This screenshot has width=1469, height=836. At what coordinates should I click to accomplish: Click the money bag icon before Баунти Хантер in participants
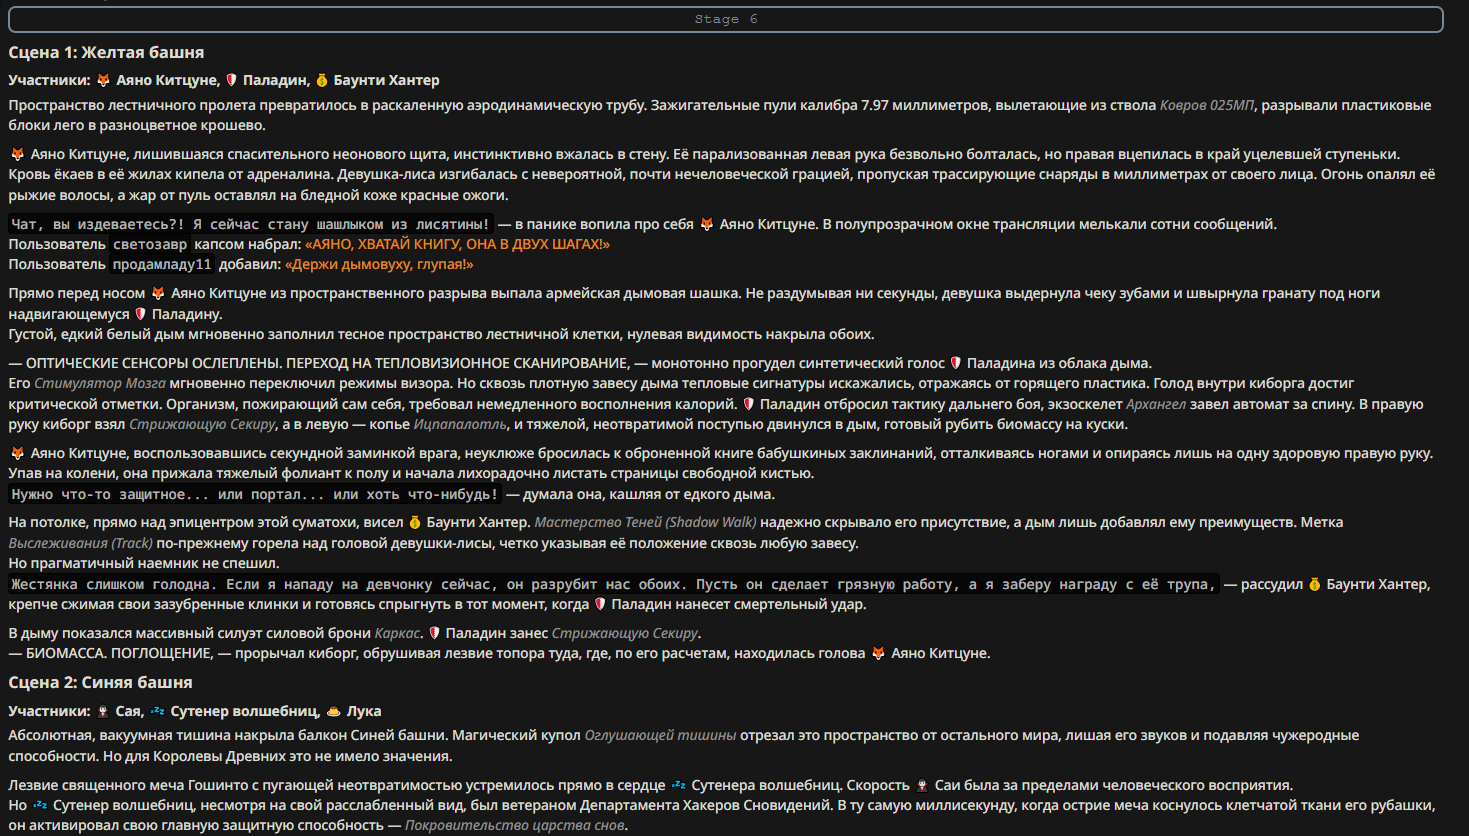click(x=322, y=80)
